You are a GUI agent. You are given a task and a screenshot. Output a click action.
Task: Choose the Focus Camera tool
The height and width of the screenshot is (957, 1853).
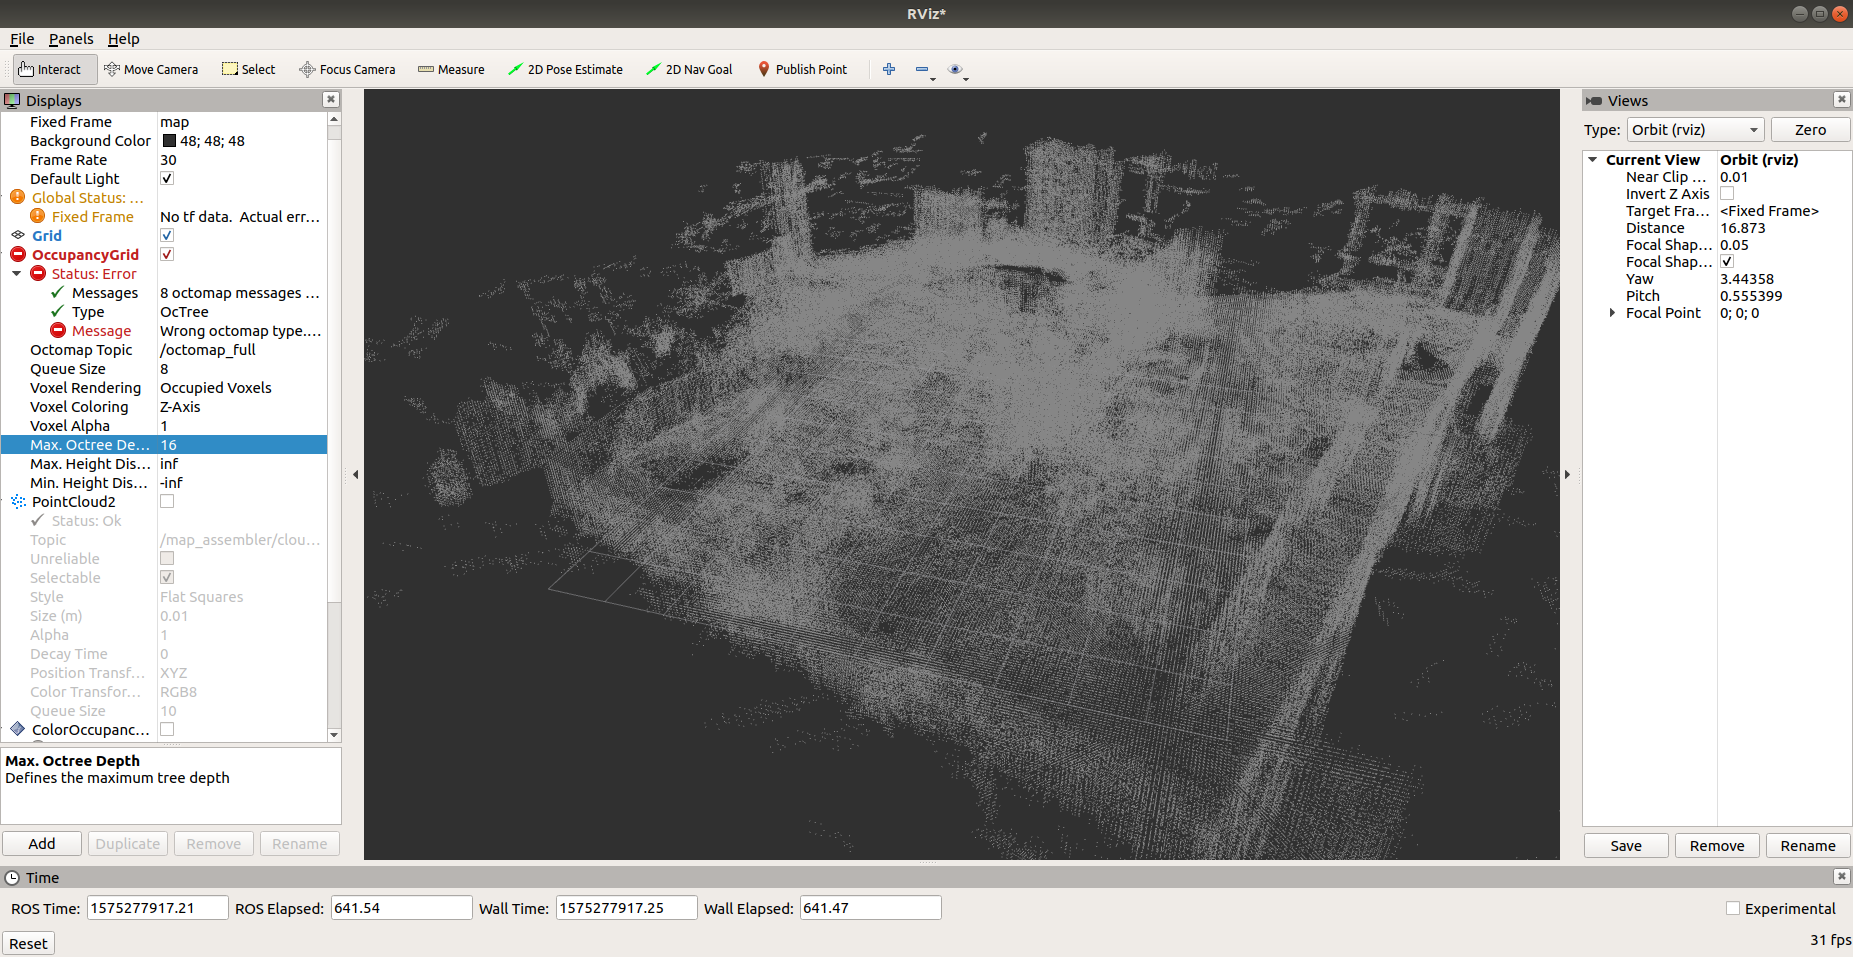[x=347, y=69]
